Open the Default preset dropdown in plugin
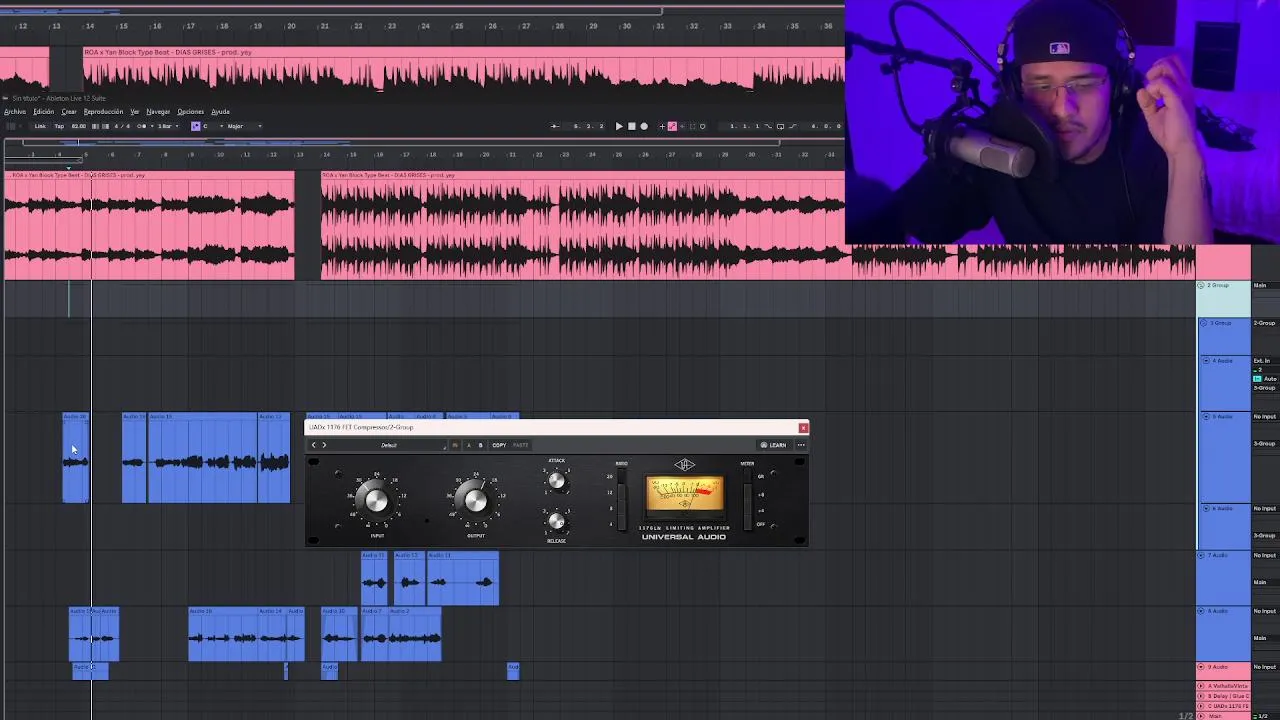The width and height of the screenshot is (1280, 720). (388, 445)
